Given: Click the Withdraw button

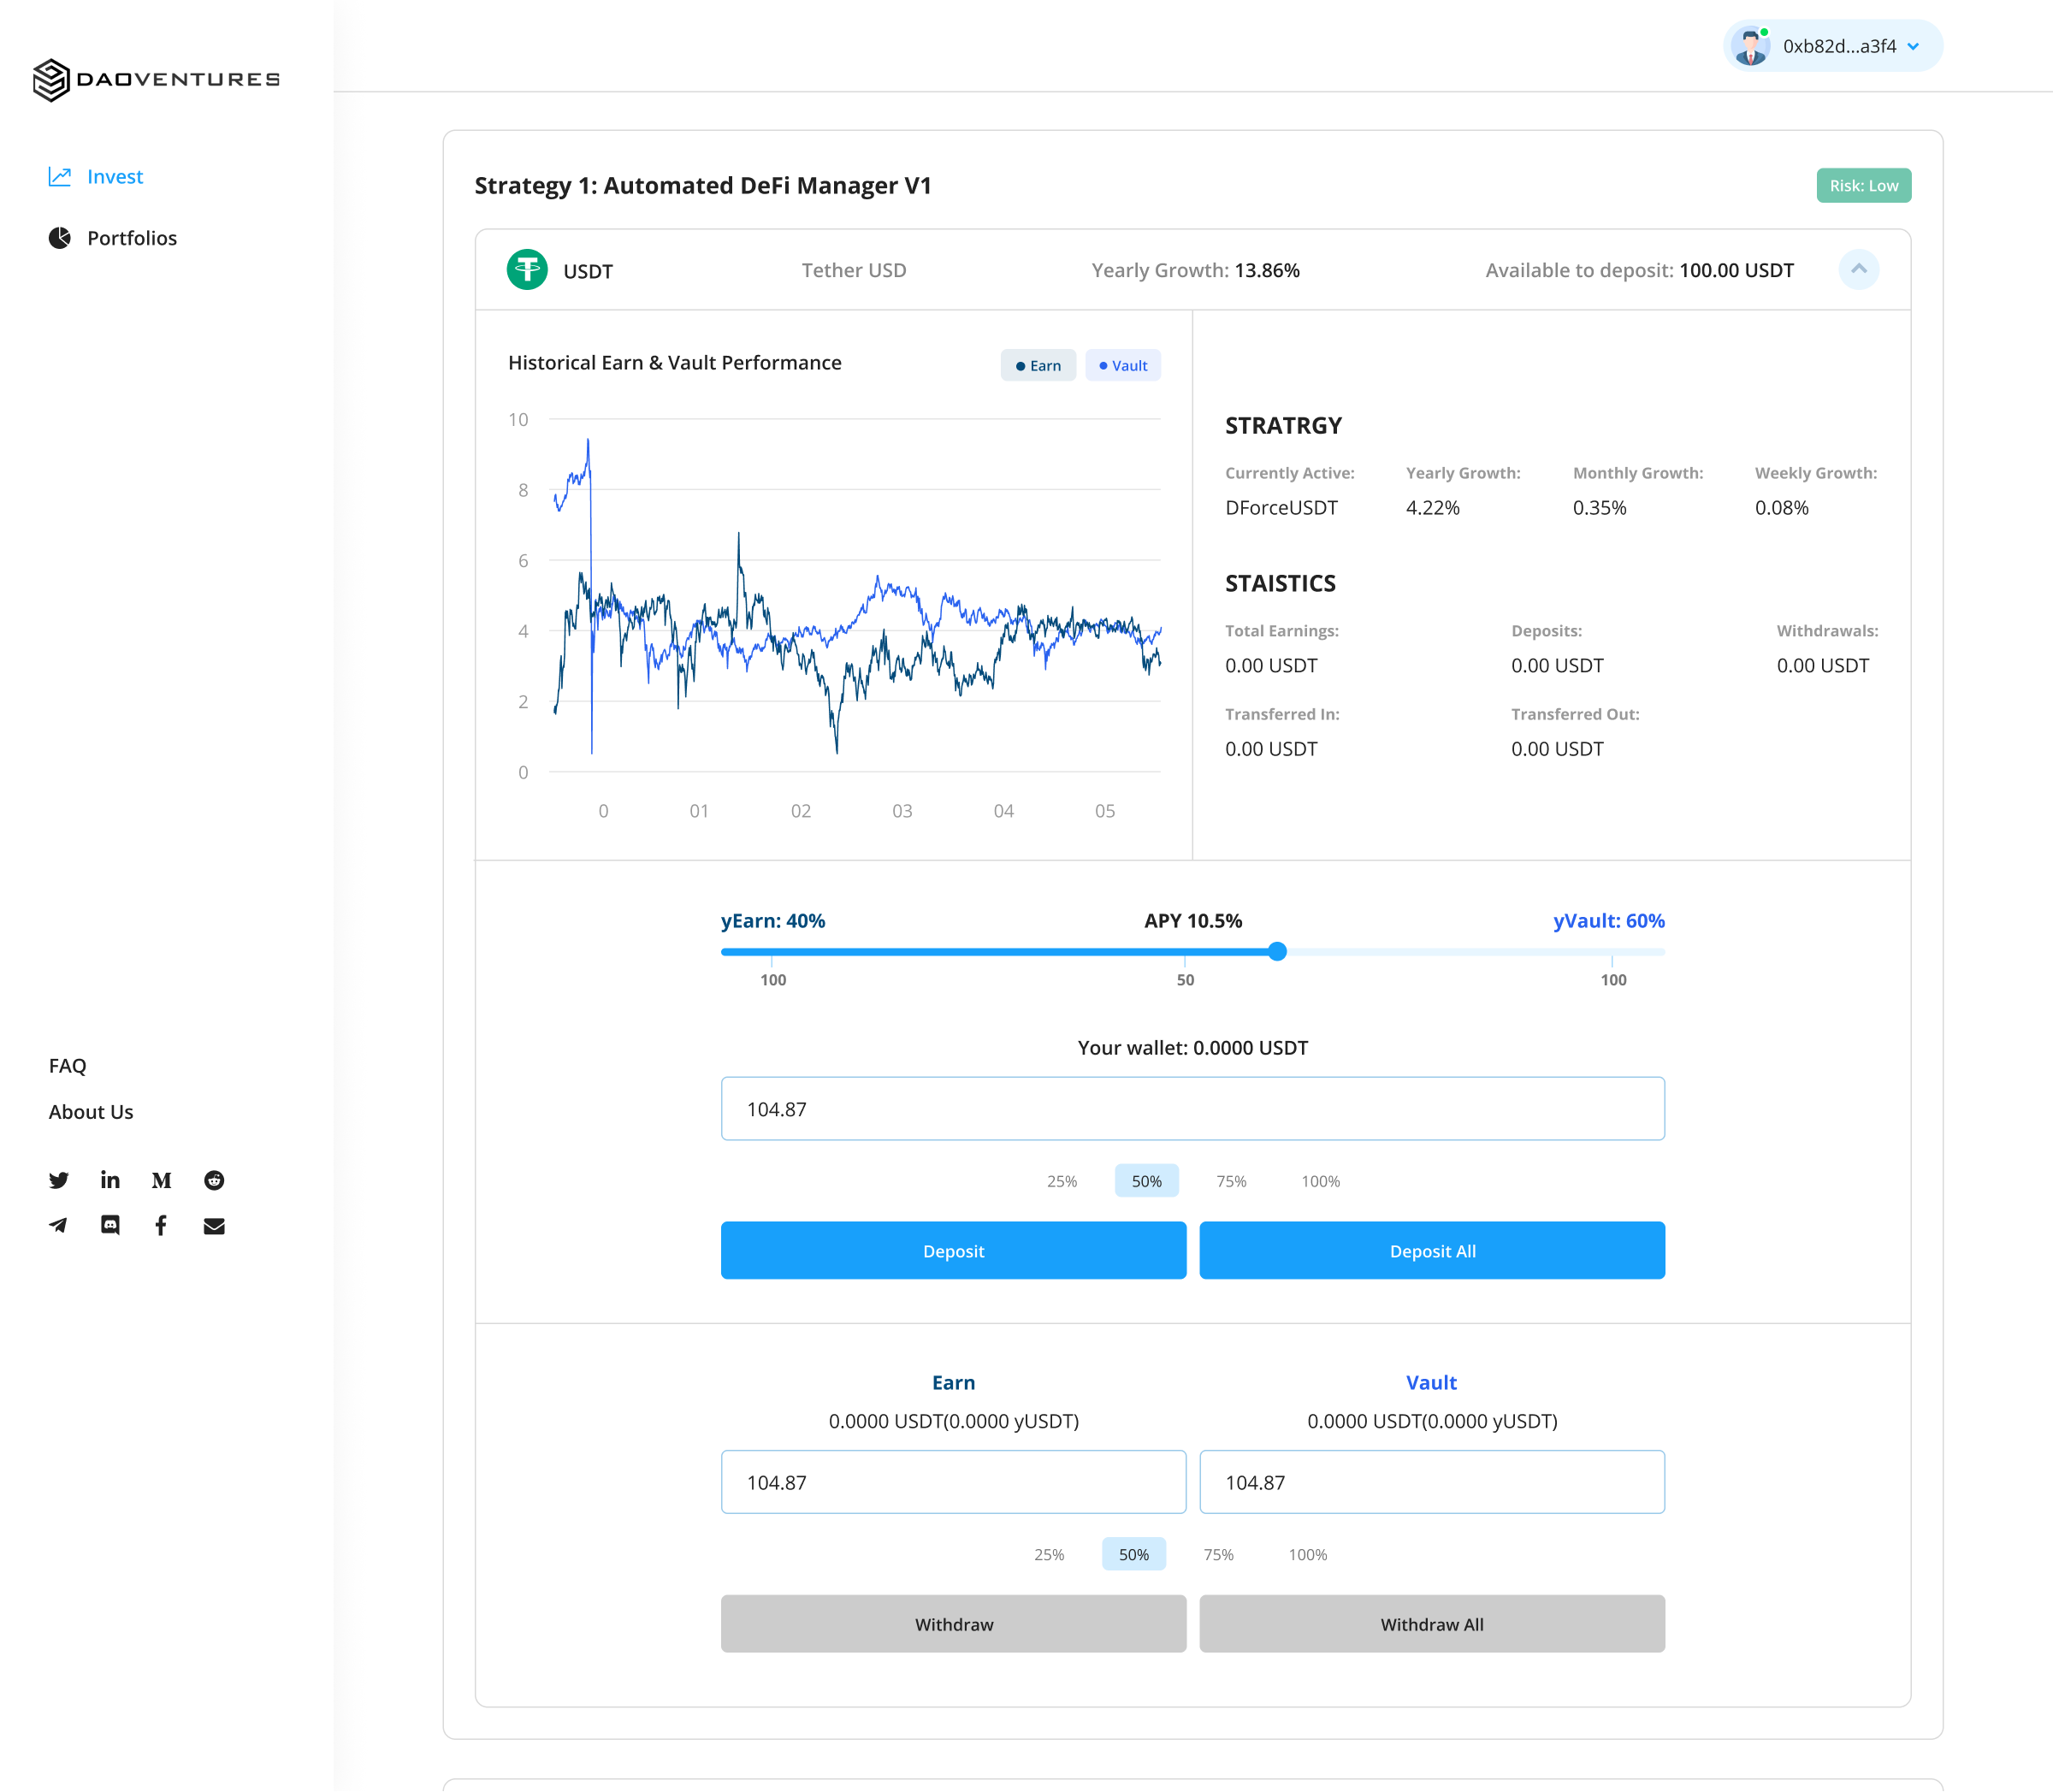Looking at the screenshot, I should (x=953, y=1625).
